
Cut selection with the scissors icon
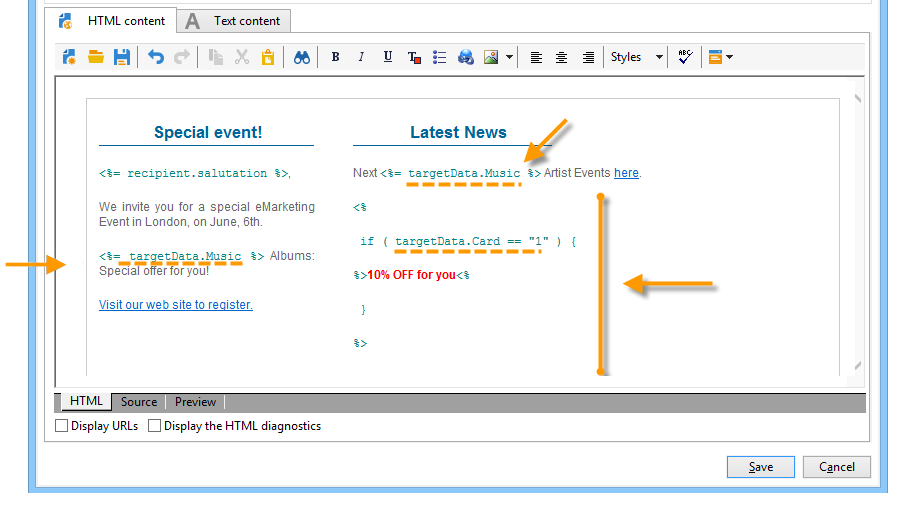[242, 57]
